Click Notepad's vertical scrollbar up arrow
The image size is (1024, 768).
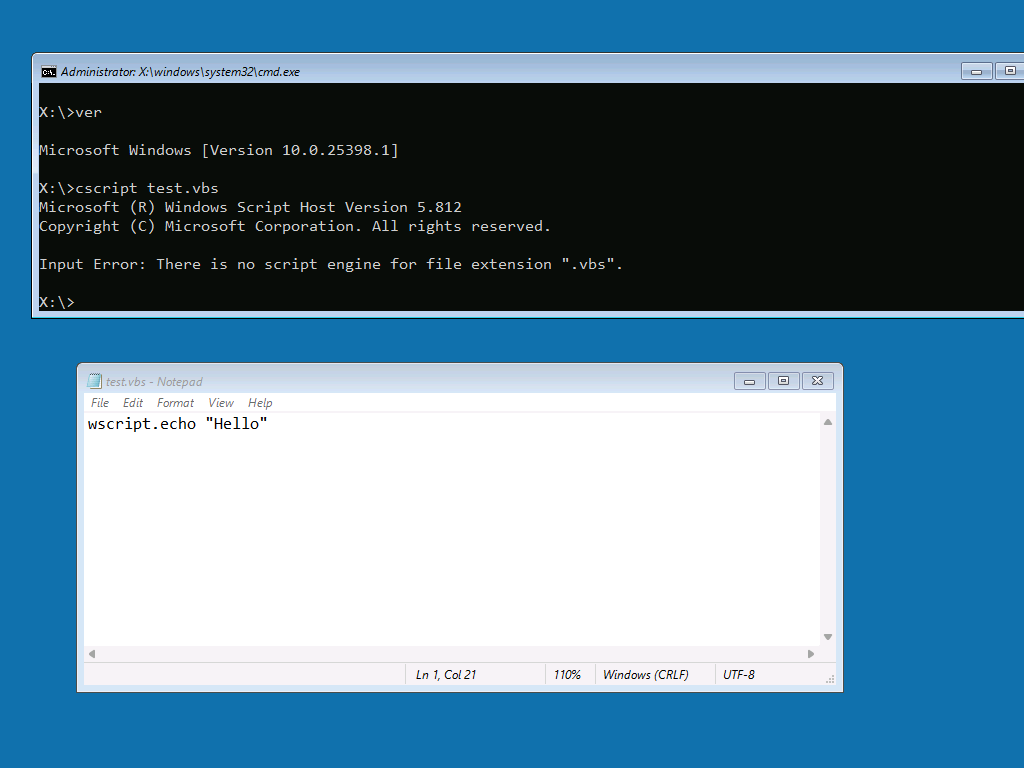827,422
